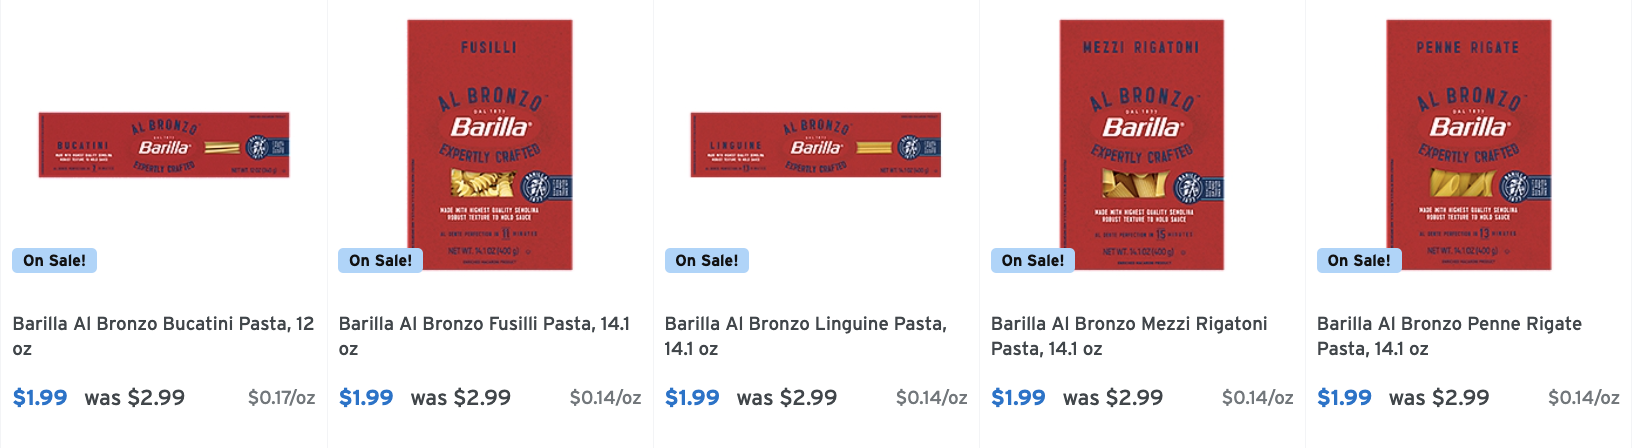Click Barilla Al Bronzo Mezzi Rigatoni title
This screenshot has width=1632, height=448.
(1129, 324)
